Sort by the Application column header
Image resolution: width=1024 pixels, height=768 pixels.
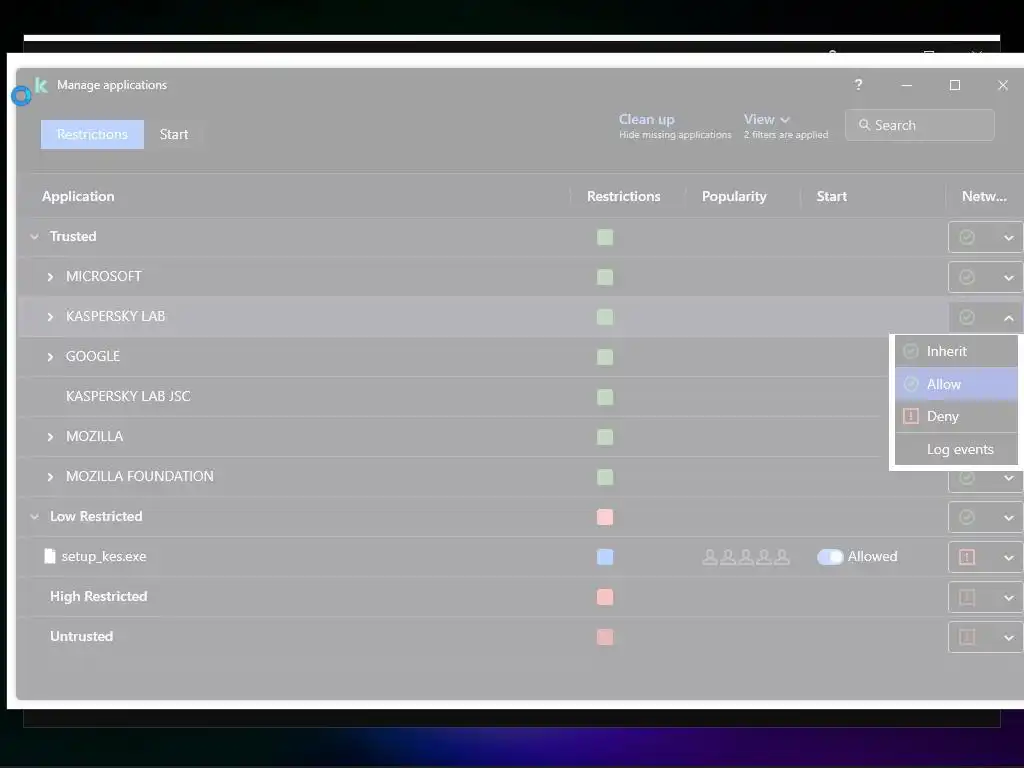pos(78,196)
